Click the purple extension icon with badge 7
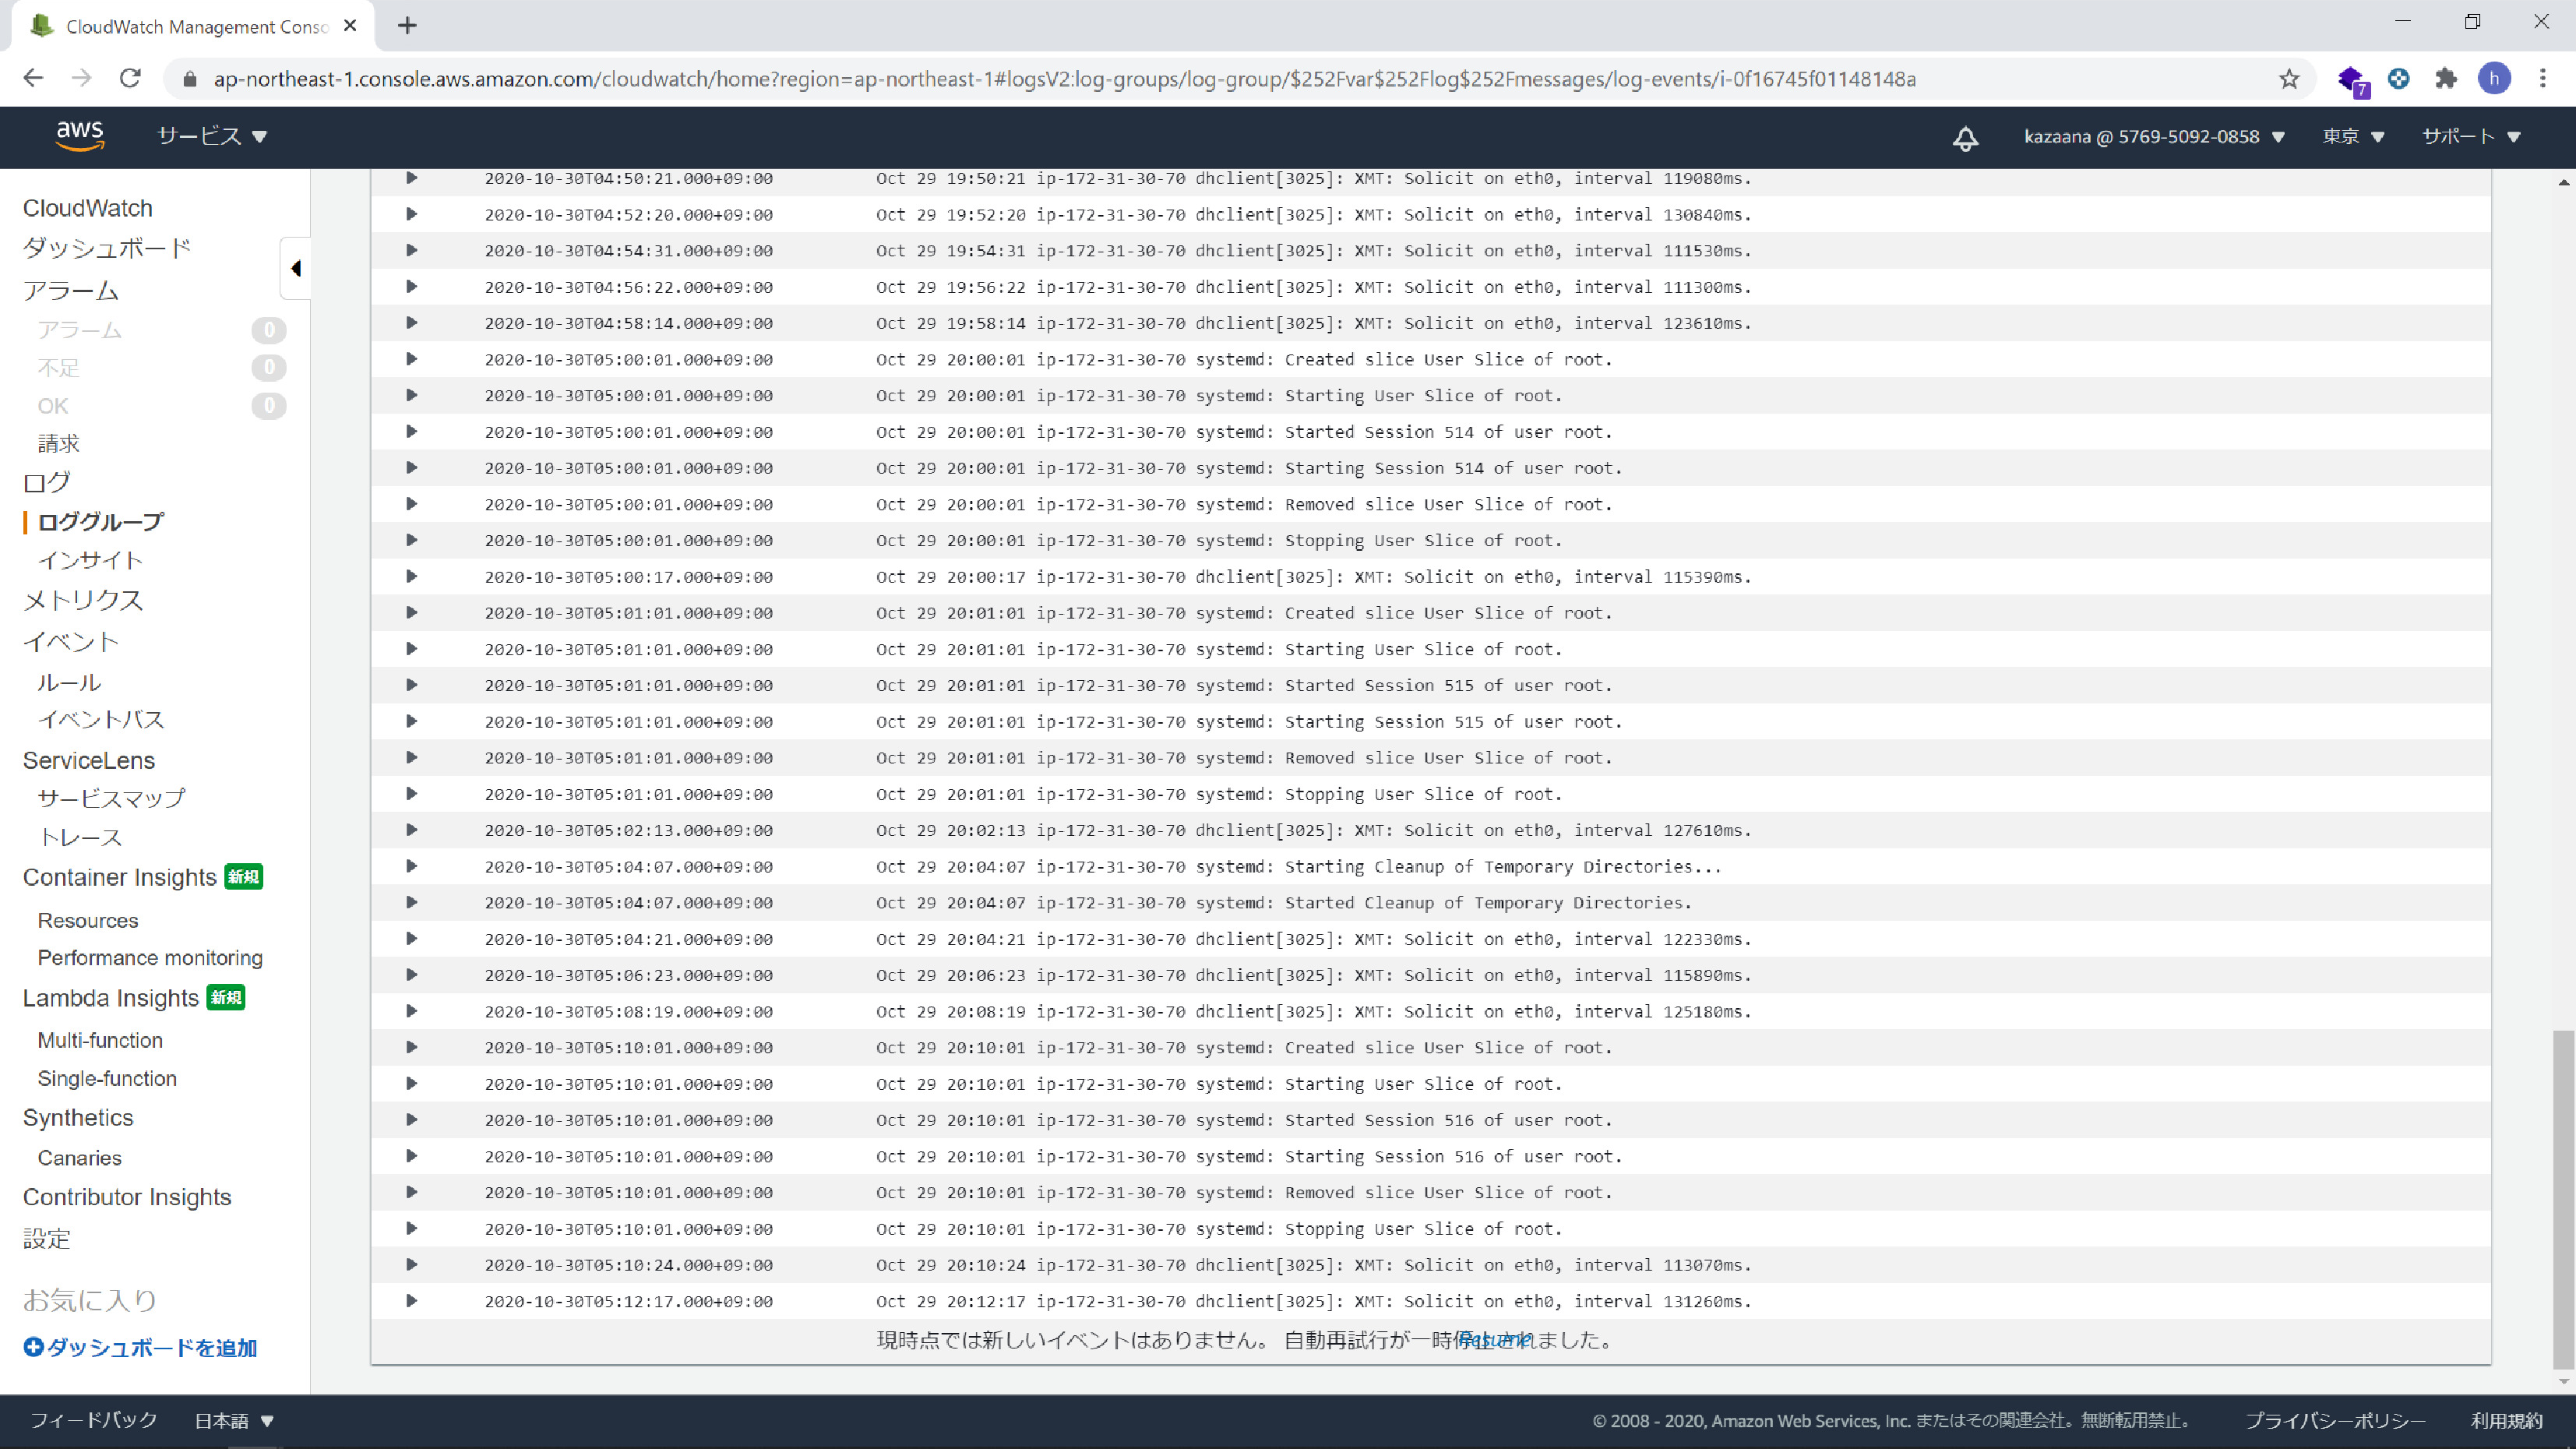 coord(2352,80)
